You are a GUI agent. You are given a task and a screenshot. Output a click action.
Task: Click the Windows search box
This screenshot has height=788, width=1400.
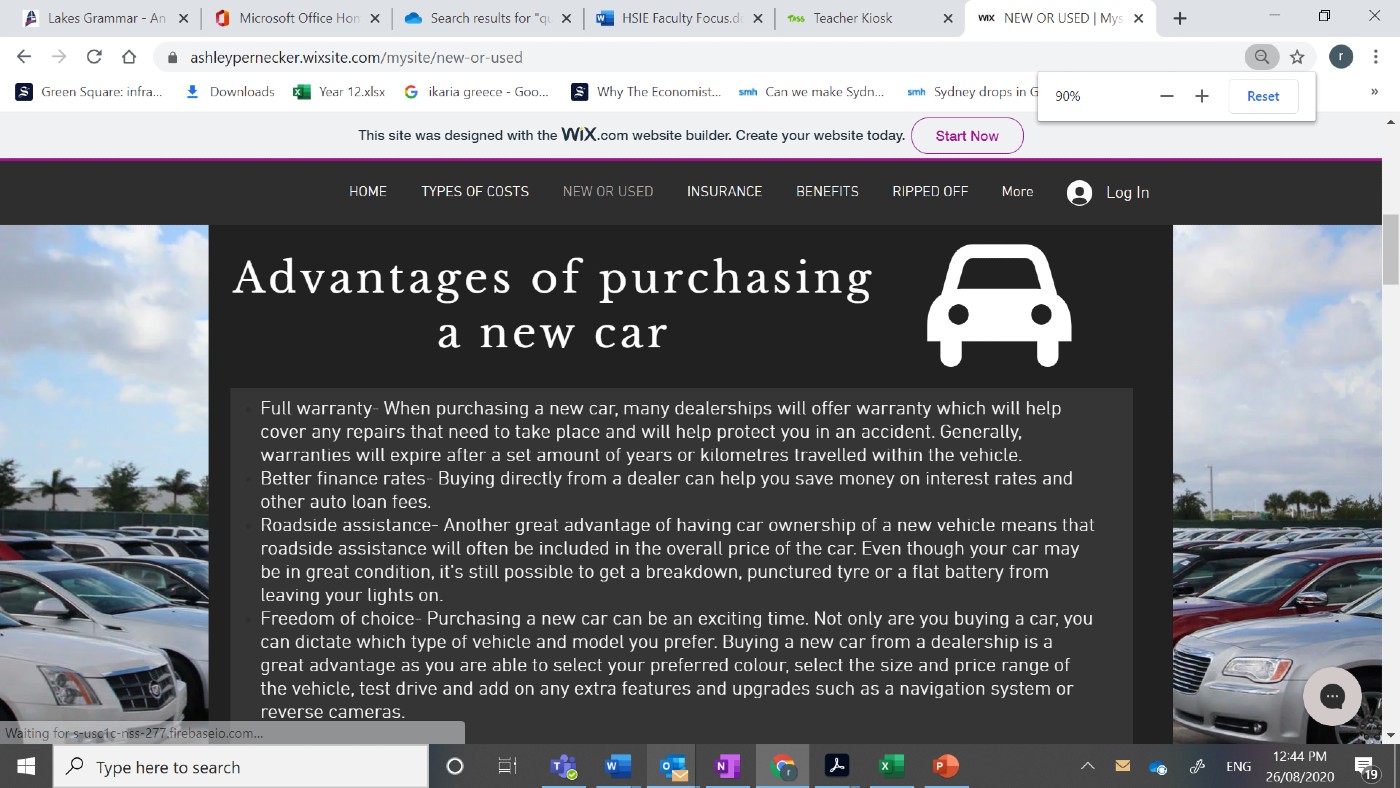[x=240, y=767]
